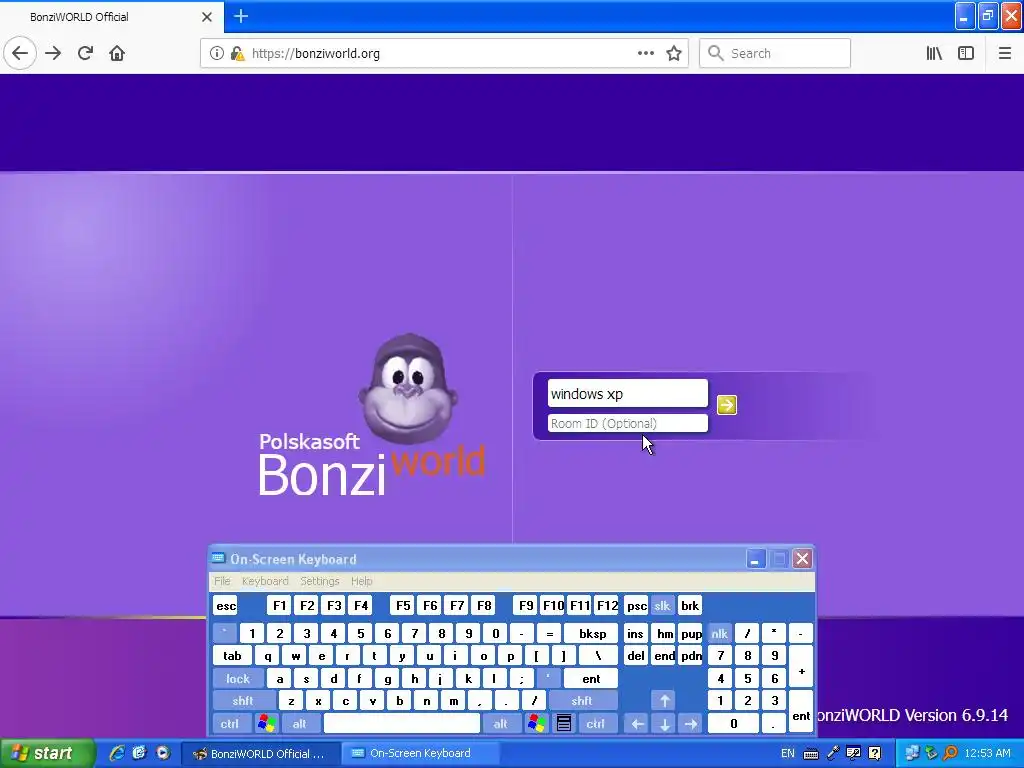Close the BonziWORLD Official tab
Screen dimensions: 1024x768
206,17
